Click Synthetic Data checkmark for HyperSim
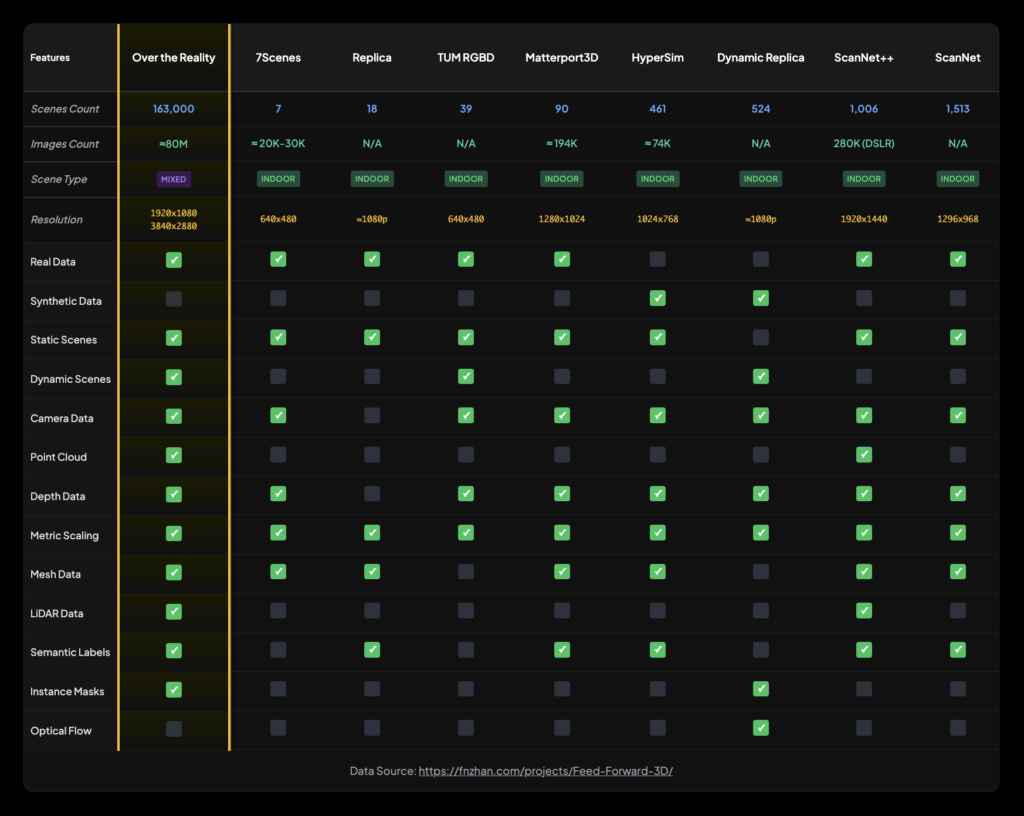The width and height of the screenshot is (1024, 816). 657,298
